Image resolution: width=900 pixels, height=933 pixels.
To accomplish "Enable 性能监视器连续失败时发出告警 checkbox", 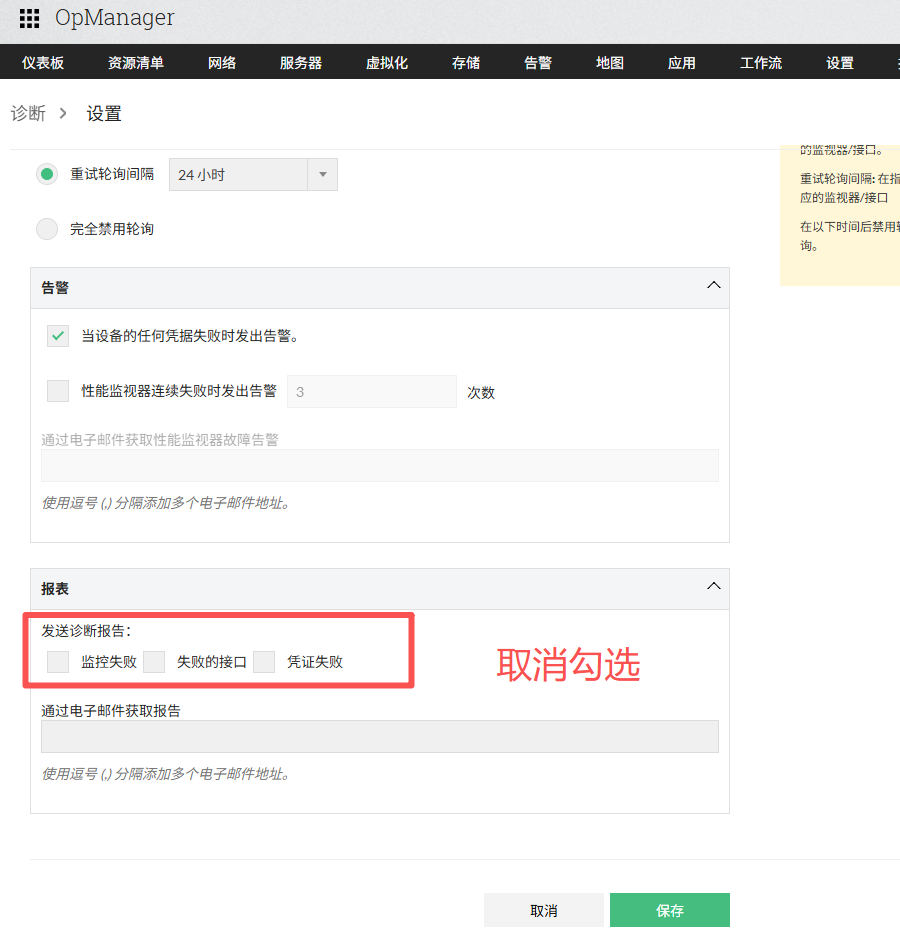I will [58, 391].
